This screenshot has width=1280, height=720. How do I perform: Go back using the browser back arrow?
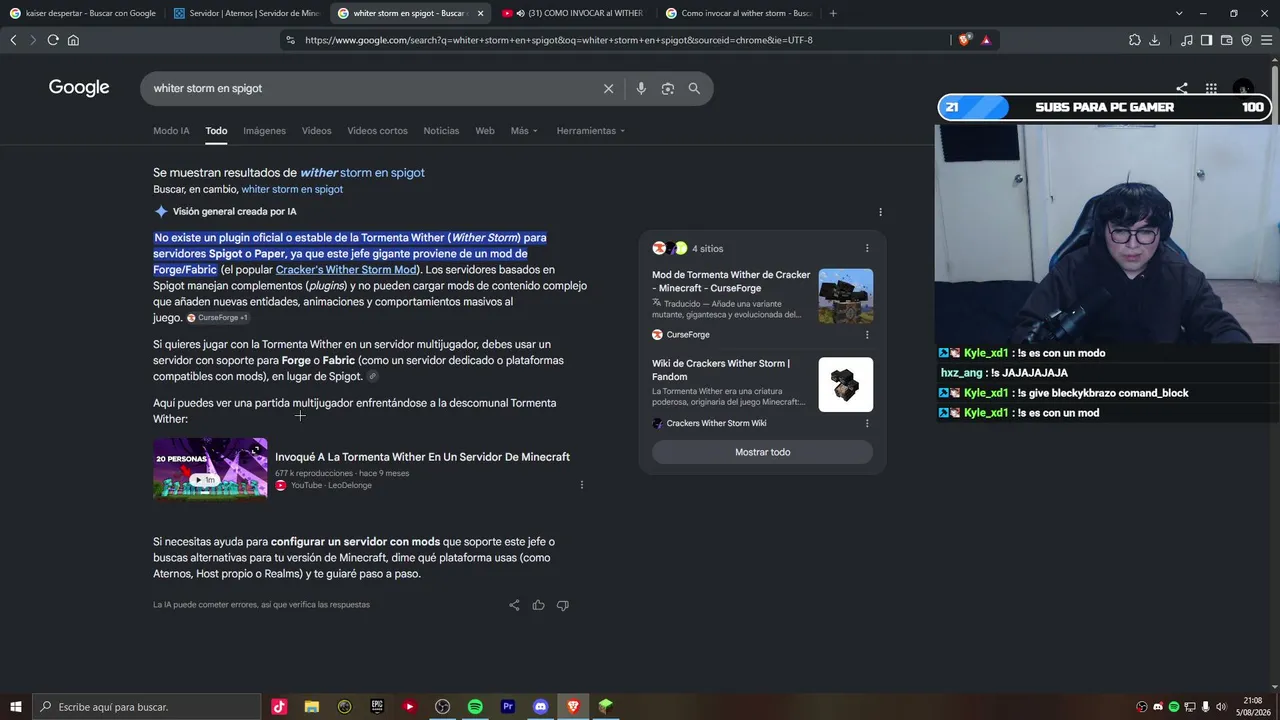click(13, 40)
